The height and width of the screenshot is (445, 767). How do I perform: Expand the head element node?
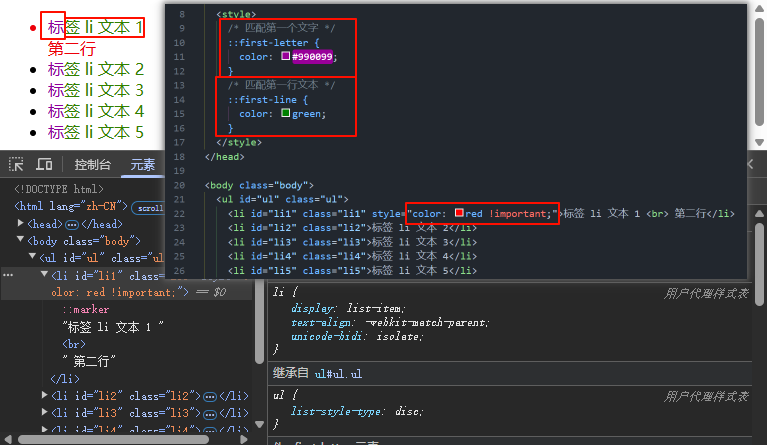(21, 224)
